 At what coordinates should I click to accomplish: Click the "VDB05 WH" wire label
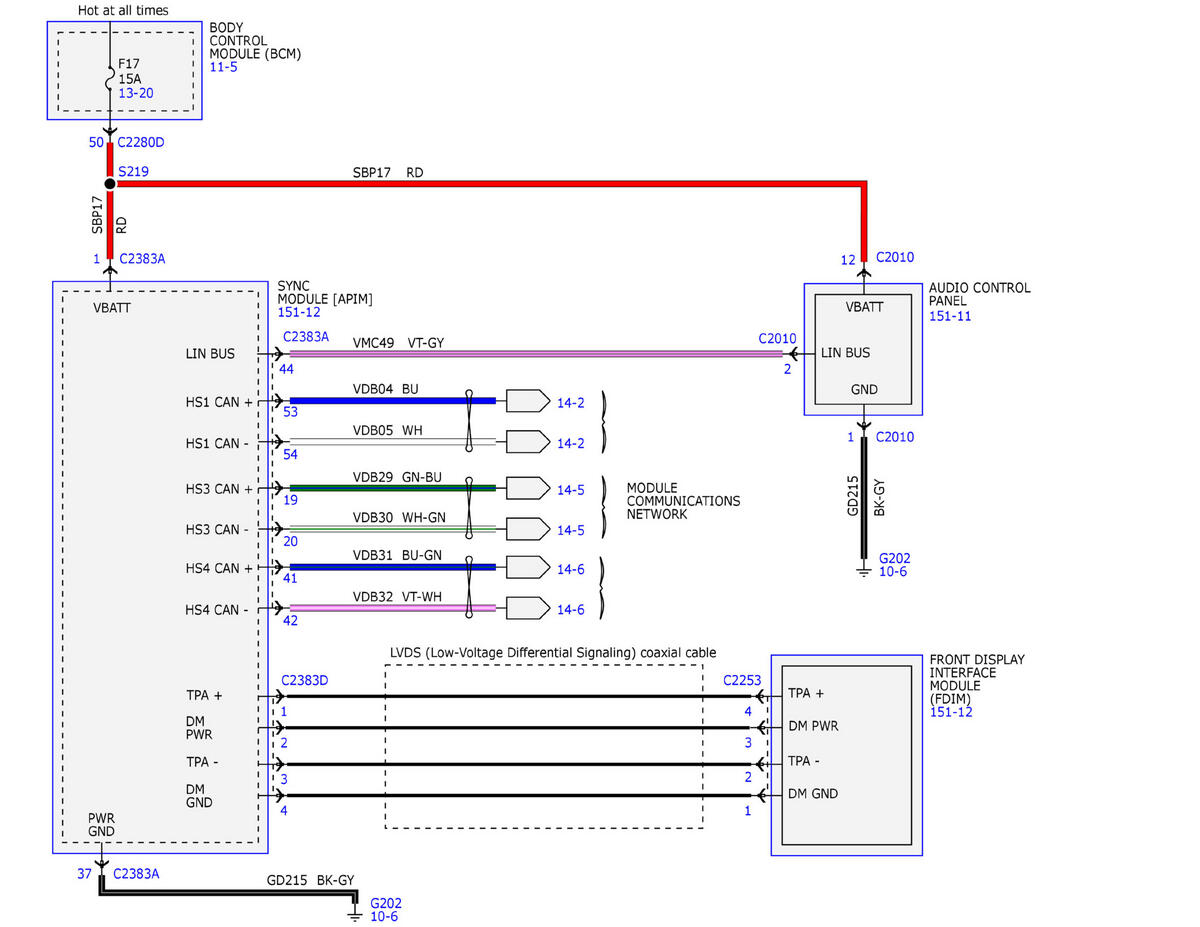(x=387, y=430)
